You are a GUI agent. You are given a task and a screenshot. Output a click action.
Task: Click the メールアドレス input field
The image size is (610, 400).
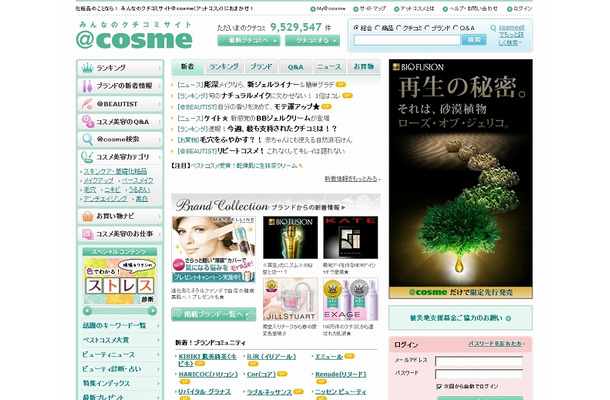tap(479, 361)
